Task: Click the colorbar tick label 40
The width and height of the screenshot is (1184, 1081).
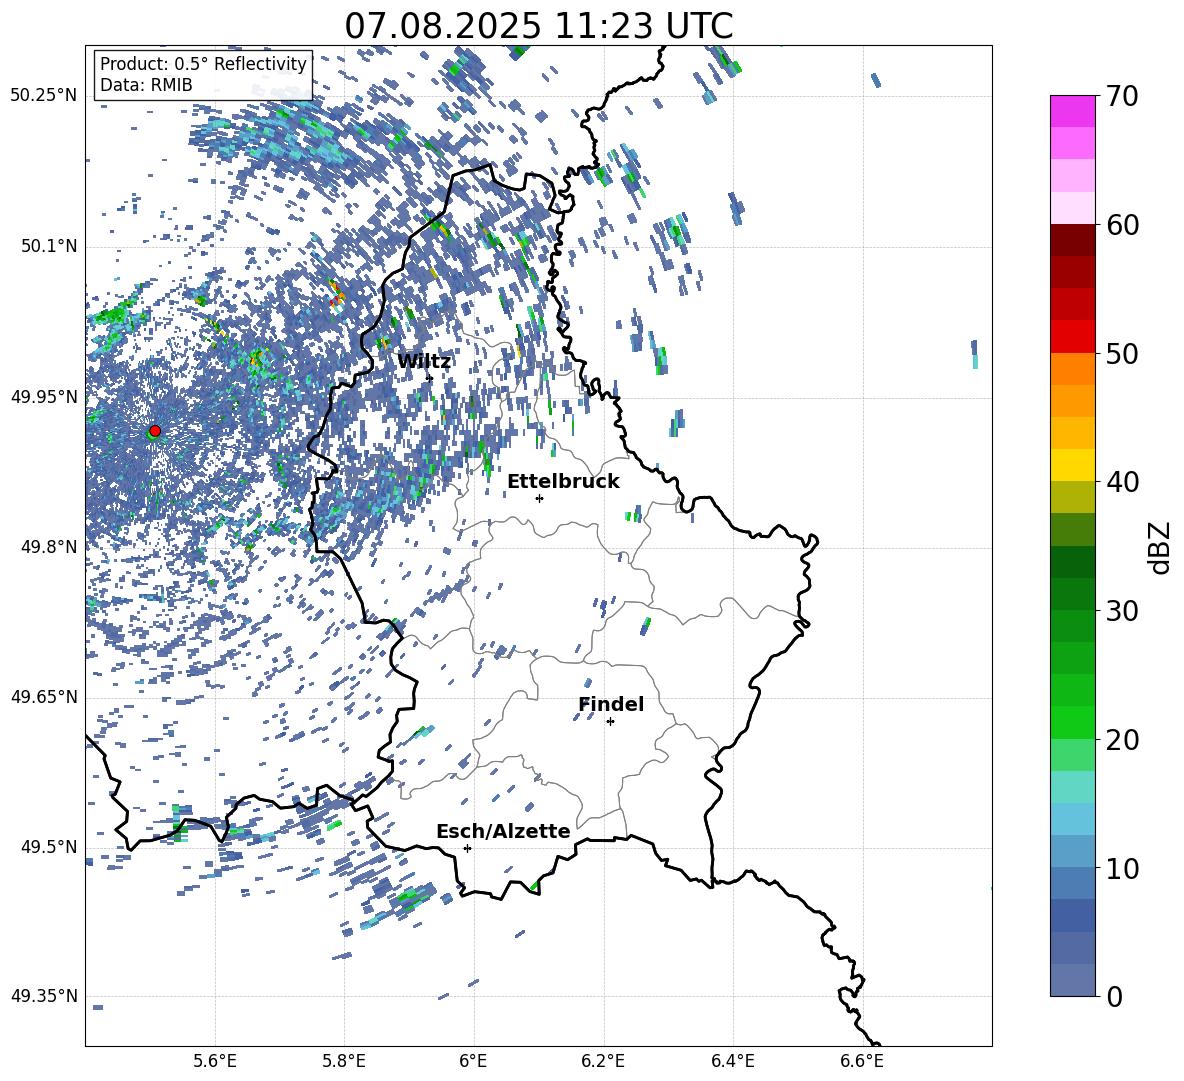Action: pyautogui.click(x=1122, y=482)
